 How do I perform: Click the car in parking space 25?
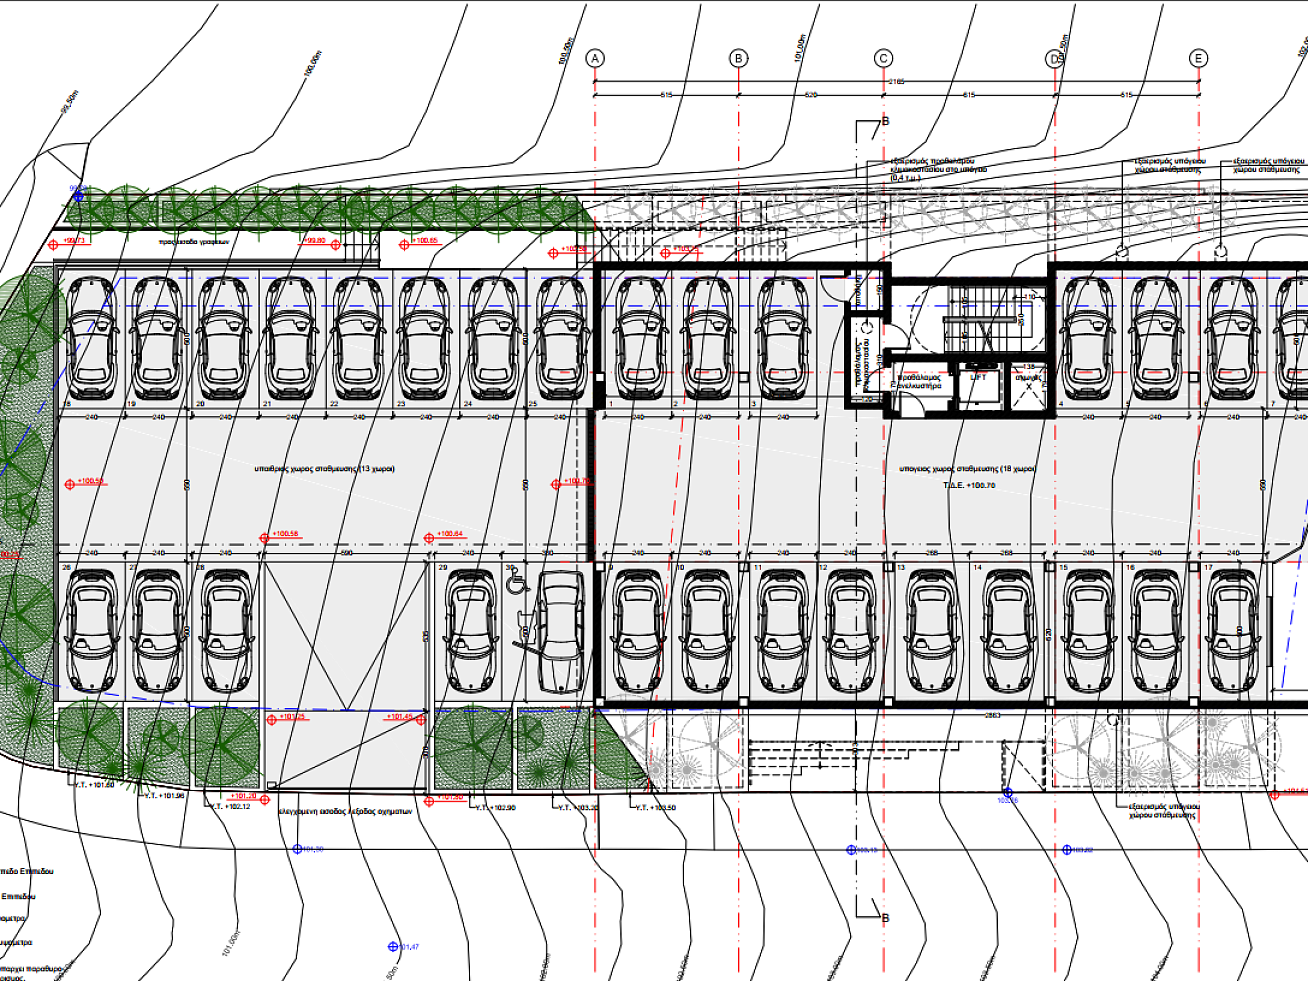561,338
